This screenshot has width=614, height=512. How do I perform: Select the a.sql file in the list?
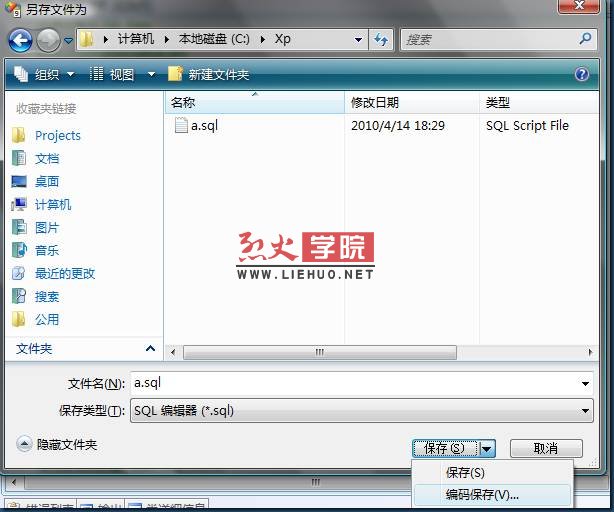coord(204,126)
